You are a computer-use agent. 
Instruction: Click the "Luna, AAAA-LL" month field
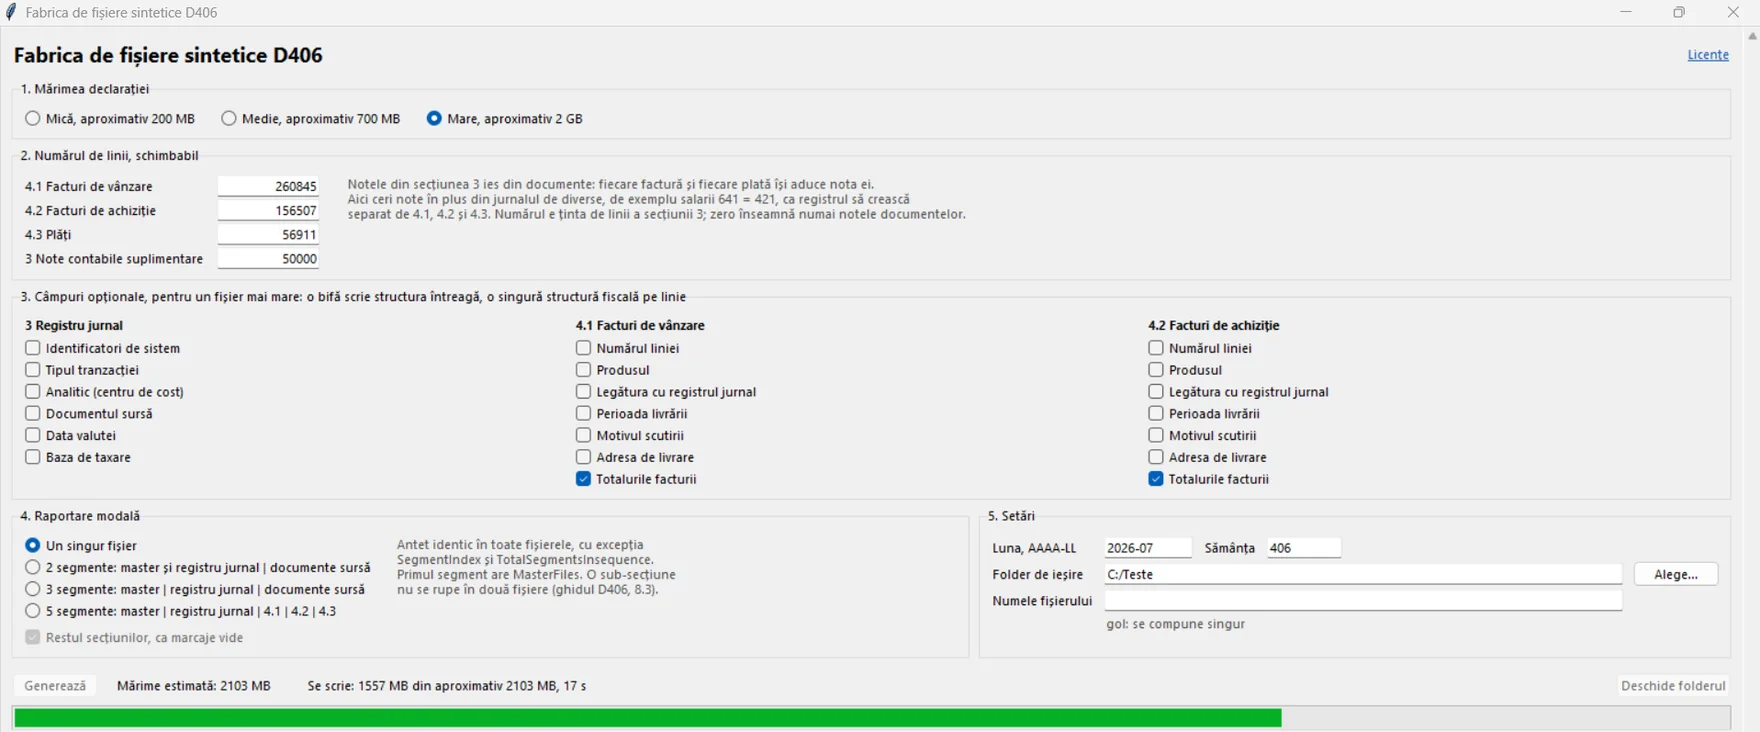click(1148, 548)
